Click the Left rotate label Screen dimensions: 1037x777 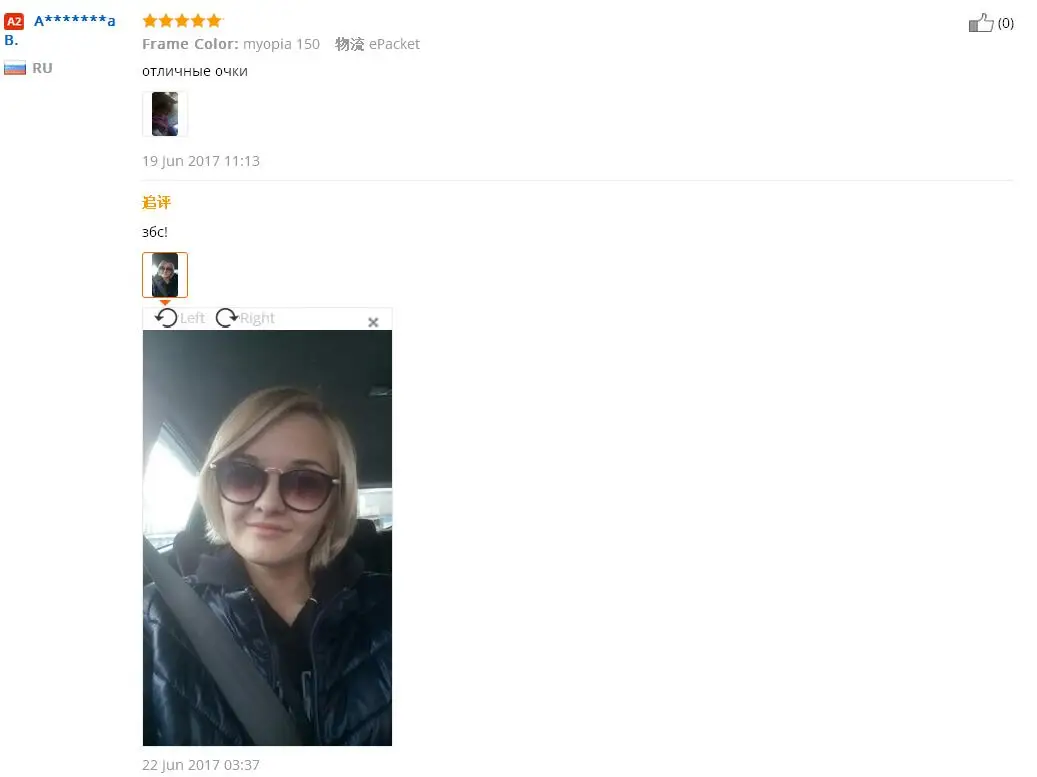(x=192, y=318)
